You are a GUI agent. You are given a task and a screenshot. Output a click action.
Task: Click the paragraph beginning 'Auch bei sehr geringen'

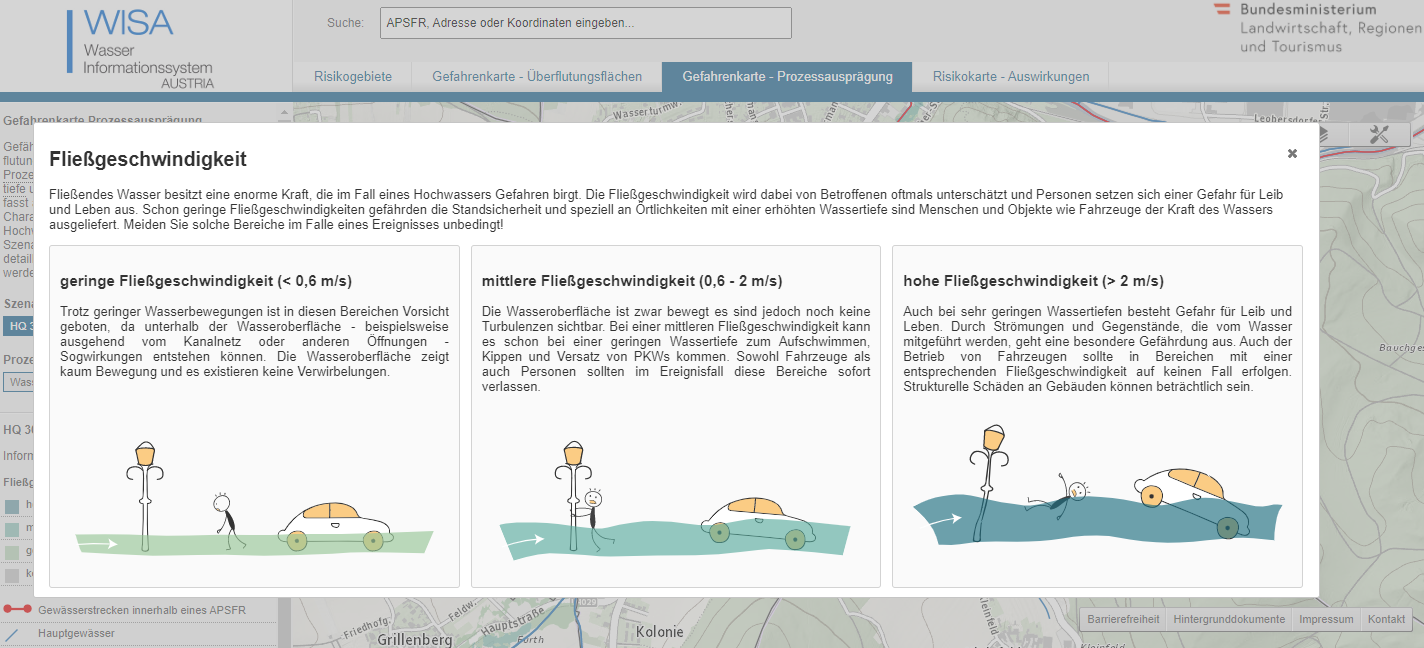1097,349
